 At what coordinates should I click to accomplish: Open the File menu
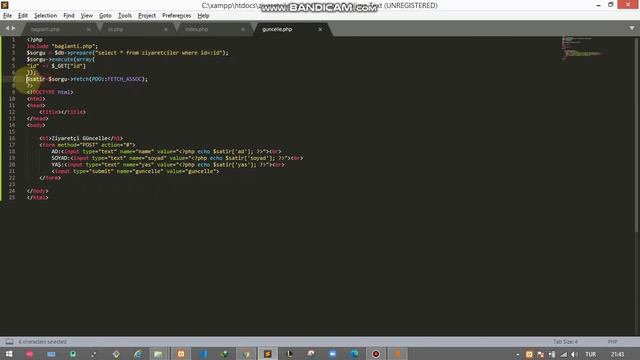point(7,16)
